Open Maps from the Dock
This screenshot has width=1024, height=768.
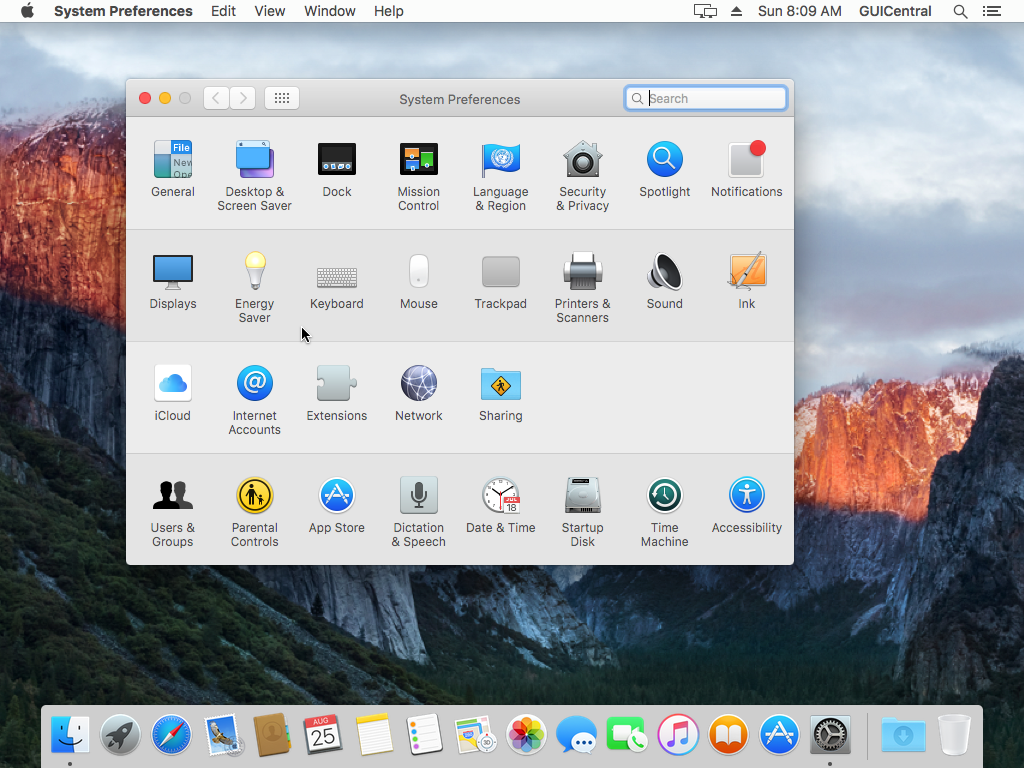tap(475, 734)
